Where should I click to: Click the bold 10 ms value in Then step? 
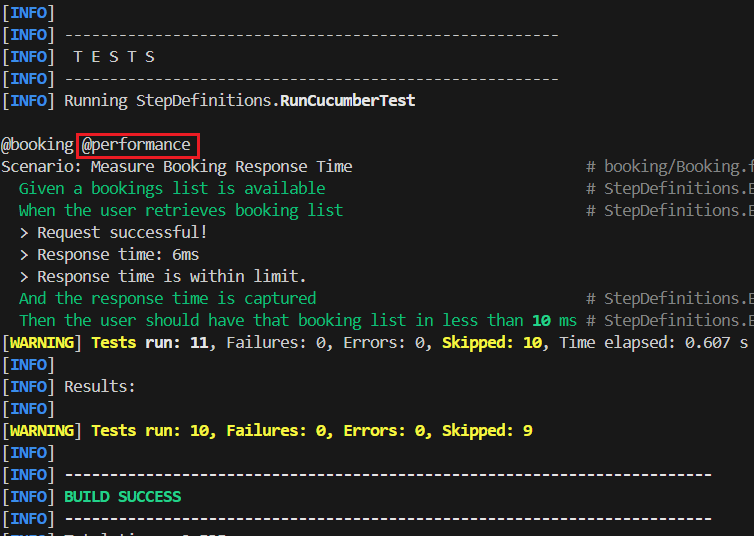[554, 320]
